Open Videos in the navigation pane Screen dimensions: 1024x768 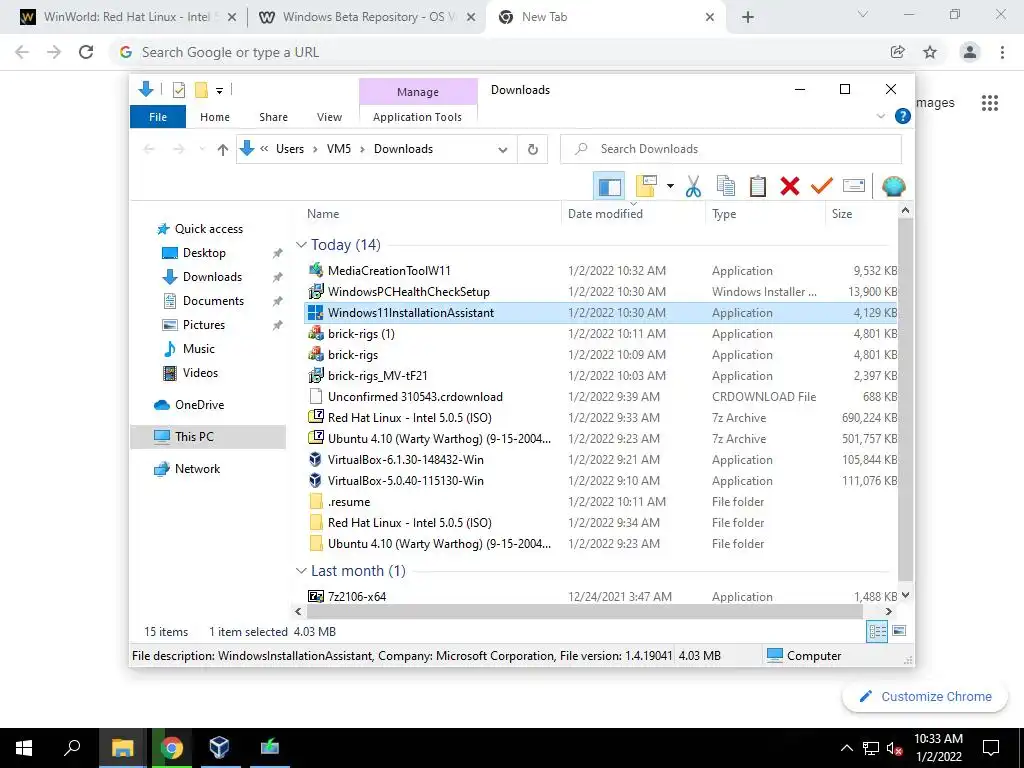[200, 373]
